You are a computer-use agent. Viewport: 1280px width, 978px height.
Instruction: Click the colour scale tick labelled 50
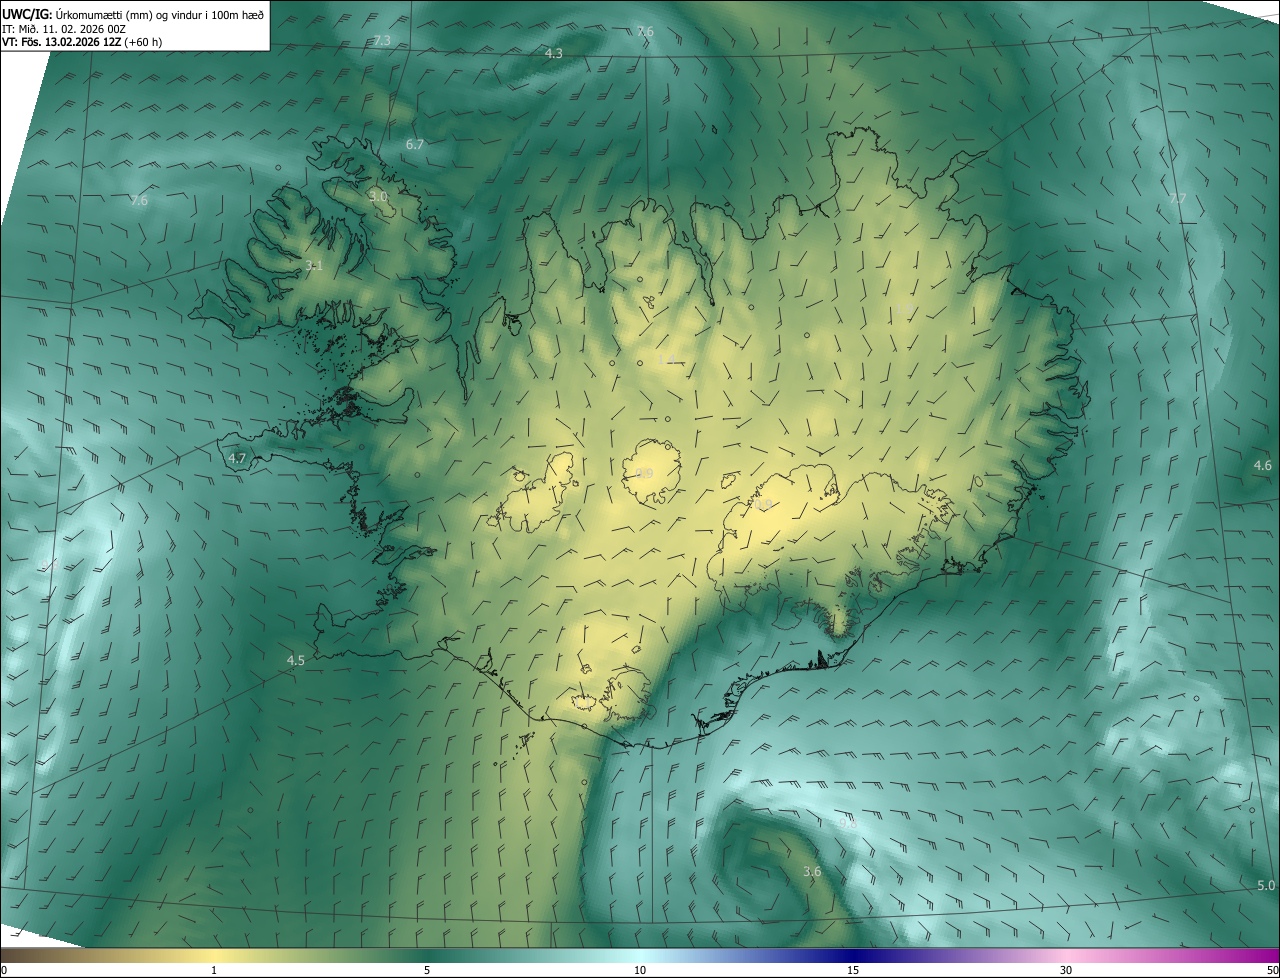point(1272,970)
